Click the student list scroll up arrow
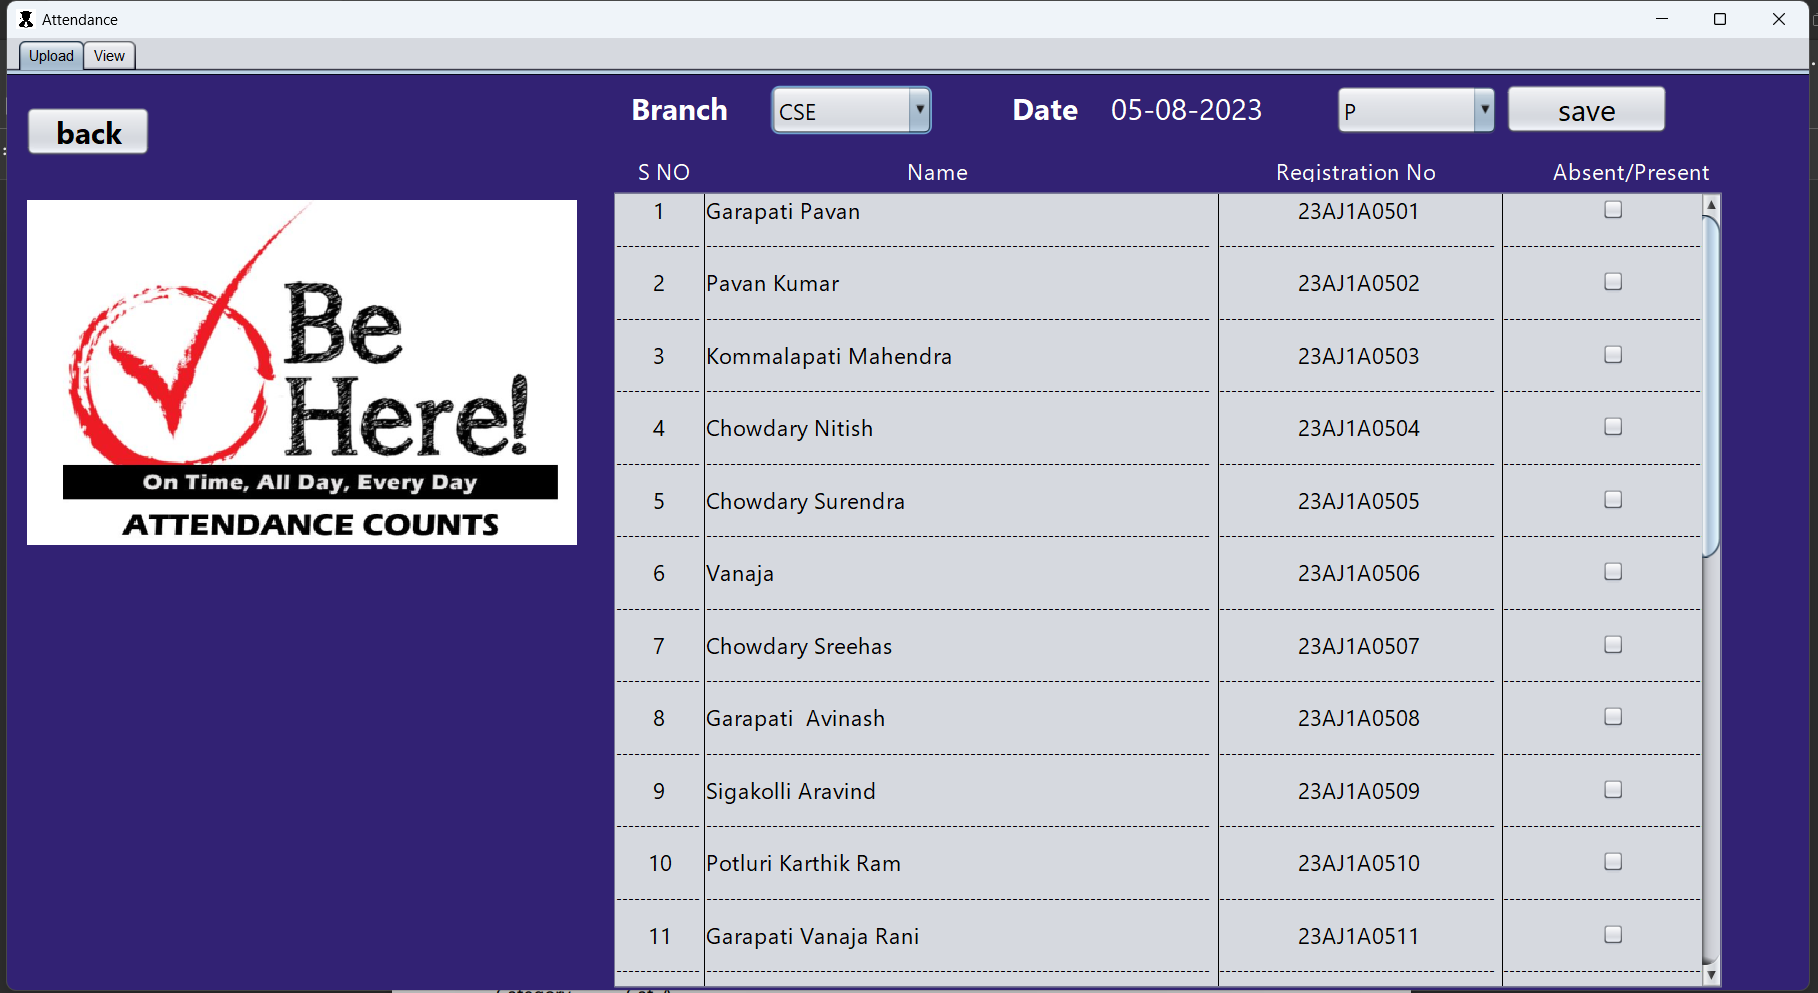This screenshot has height=993, width=1818. click(x=1711, y=204)
